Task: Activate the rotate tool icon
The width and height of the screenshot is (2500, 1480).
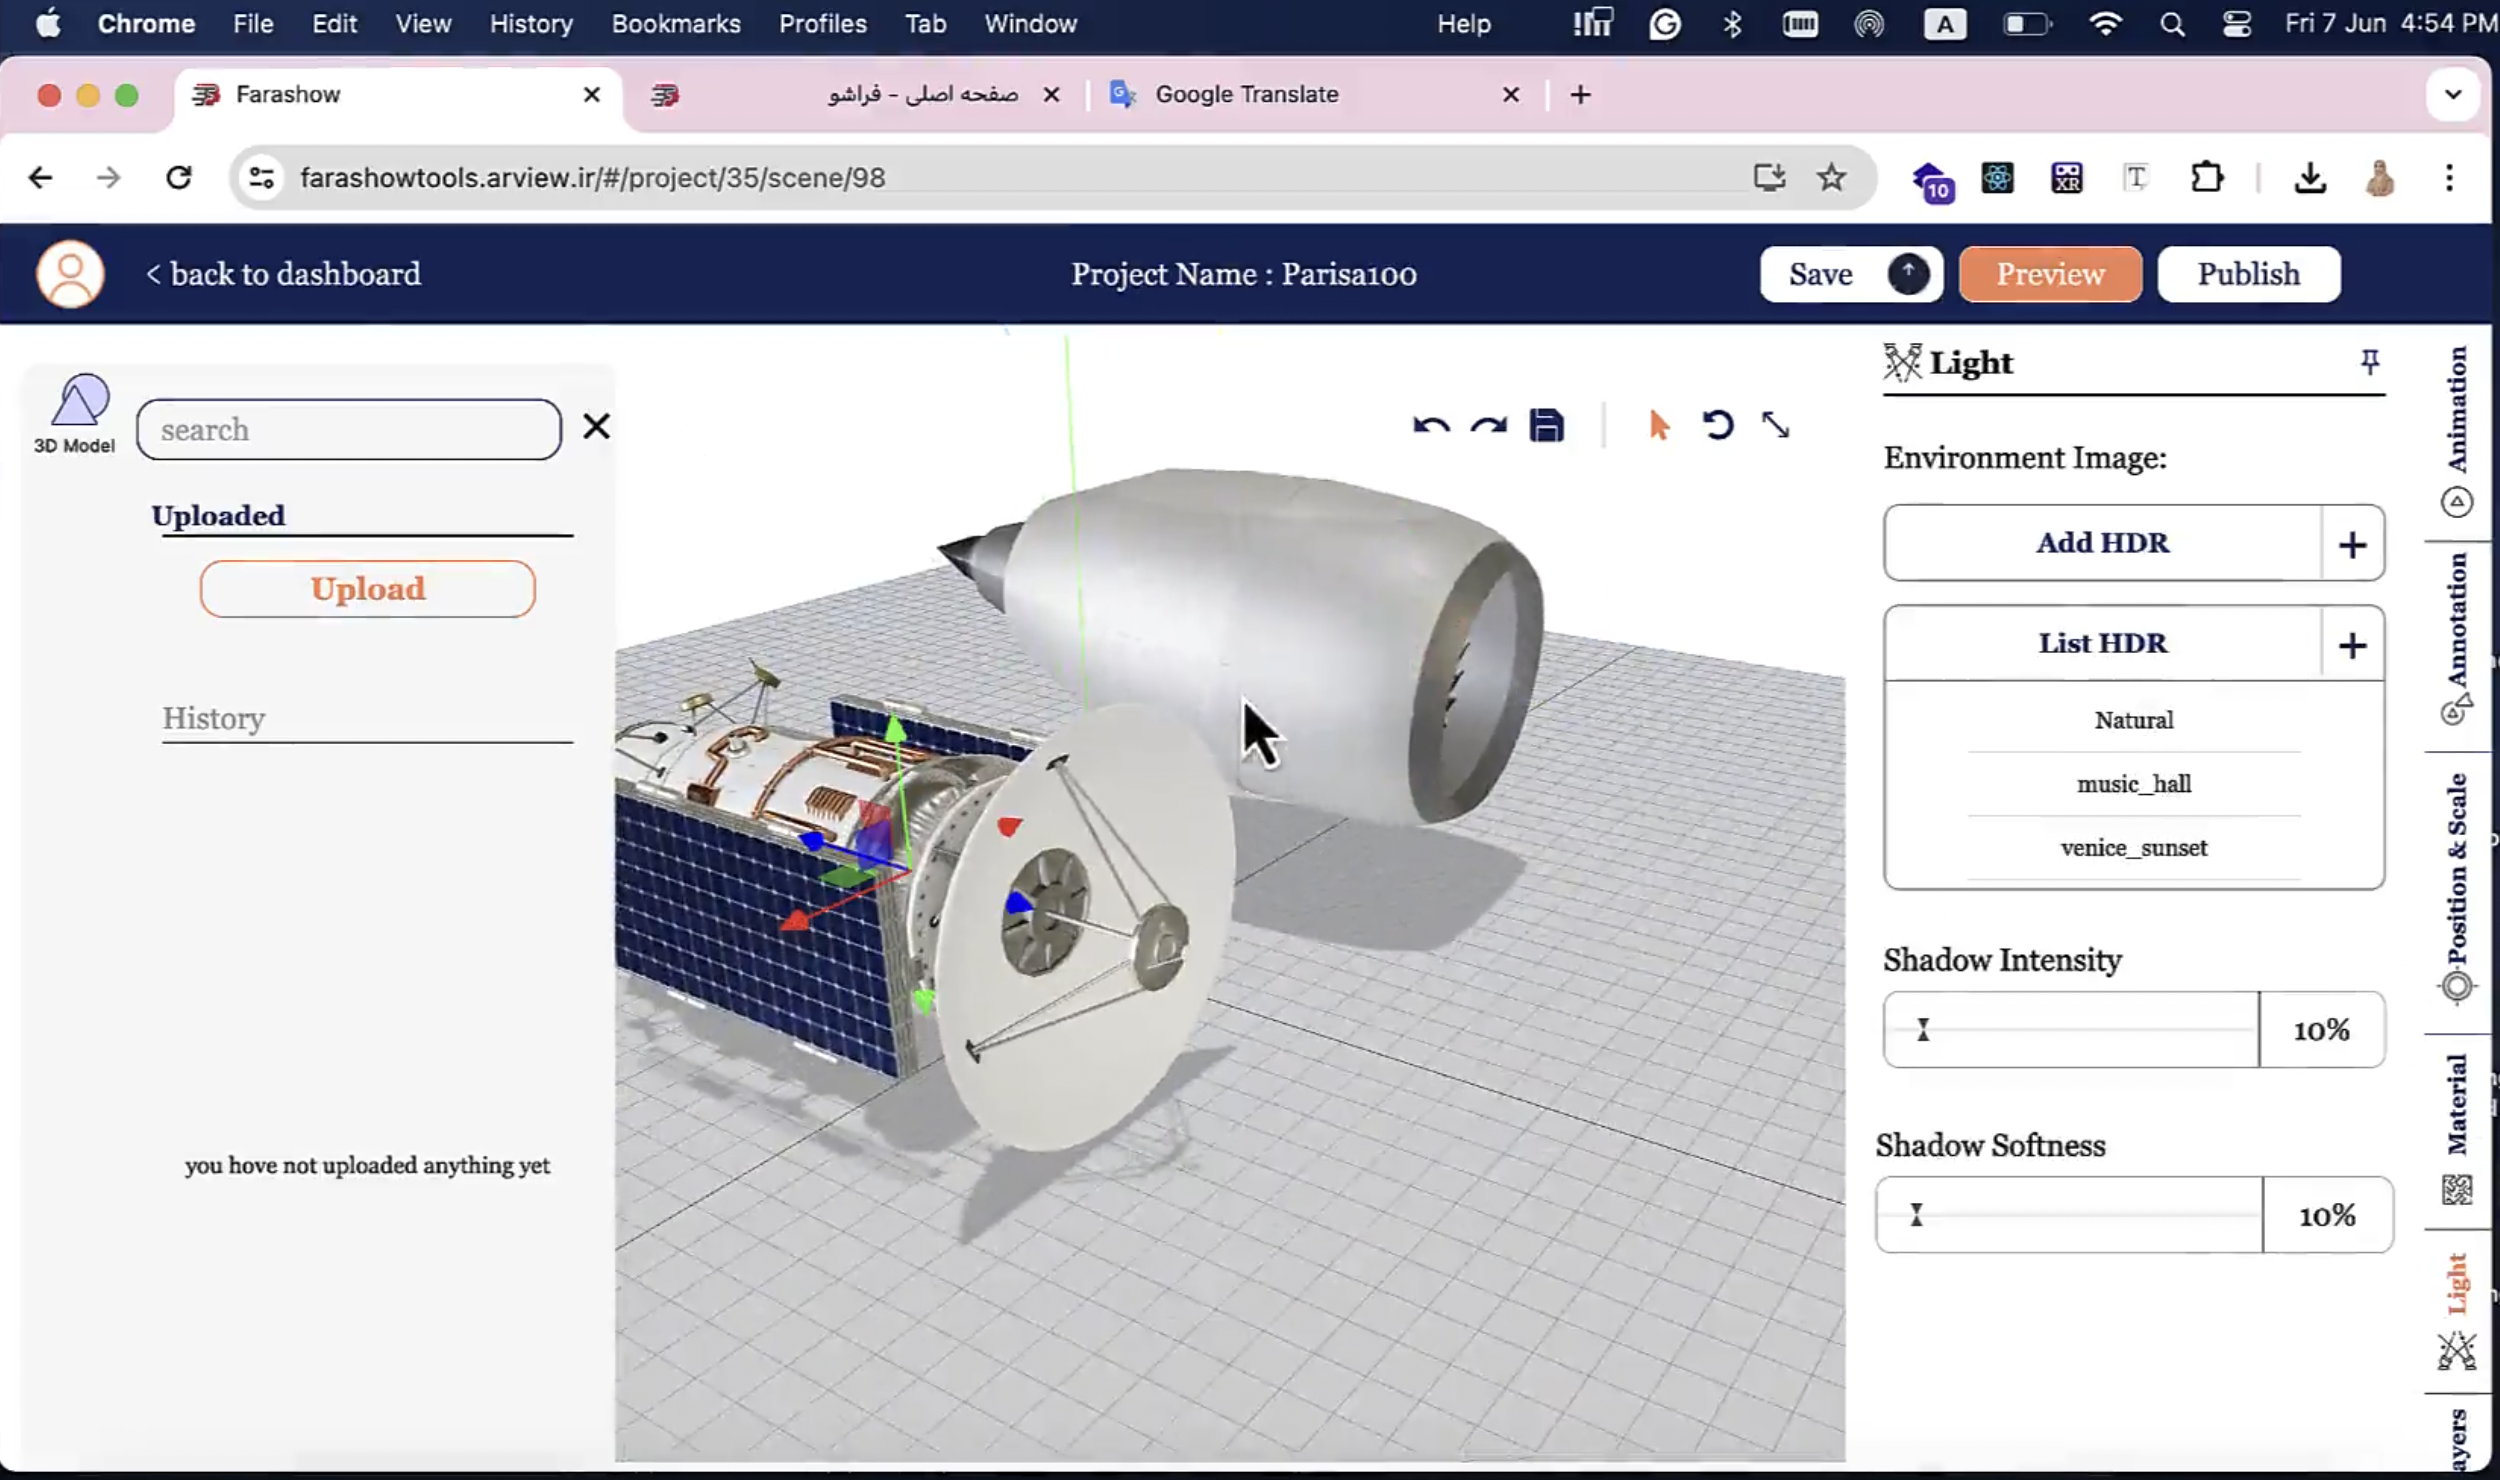Action: (x=1717, y=426)
